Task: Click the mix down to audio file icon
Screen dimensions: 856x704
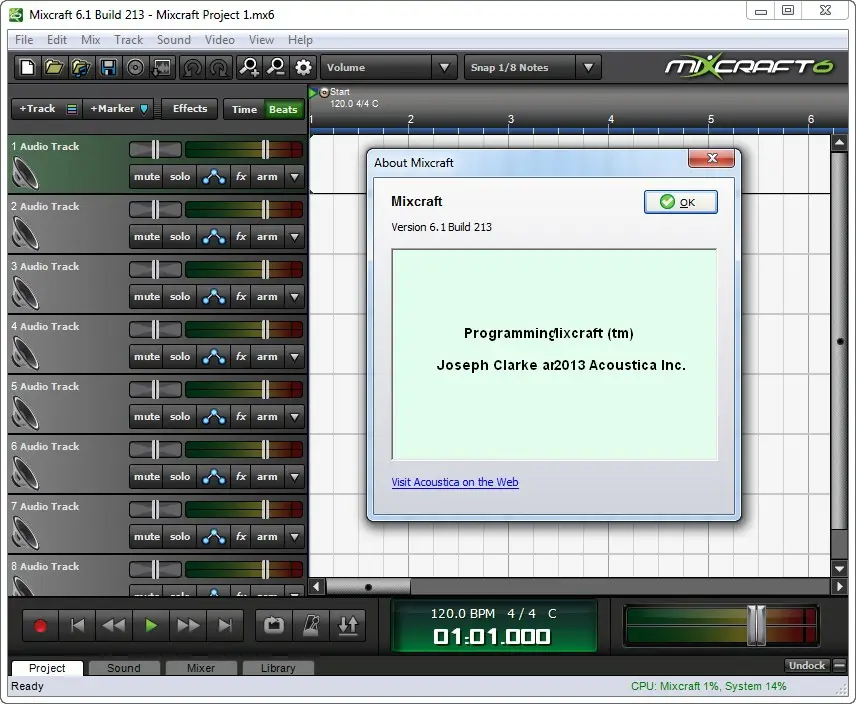Action: (x=162, y=68)
